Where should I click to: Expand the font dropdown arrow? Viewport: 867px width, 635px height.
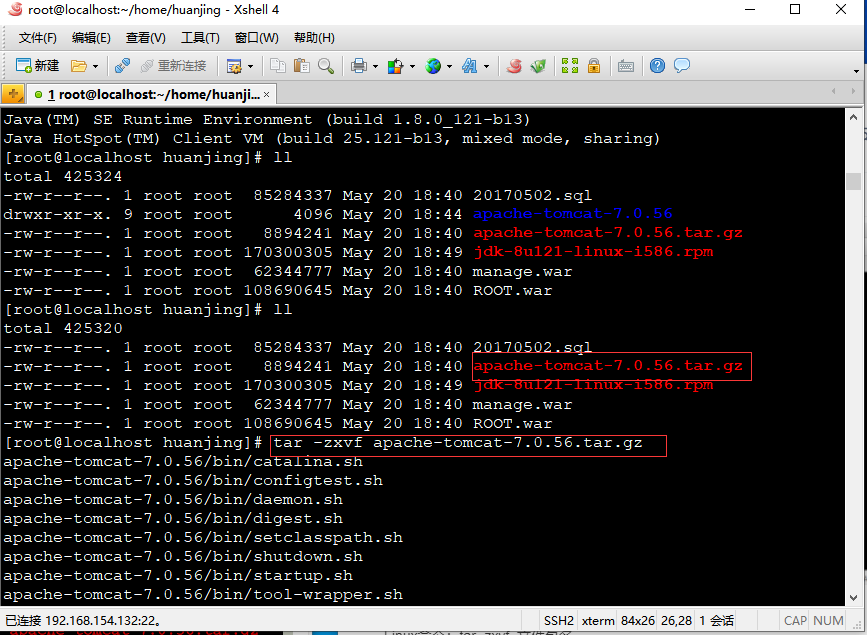487,66
